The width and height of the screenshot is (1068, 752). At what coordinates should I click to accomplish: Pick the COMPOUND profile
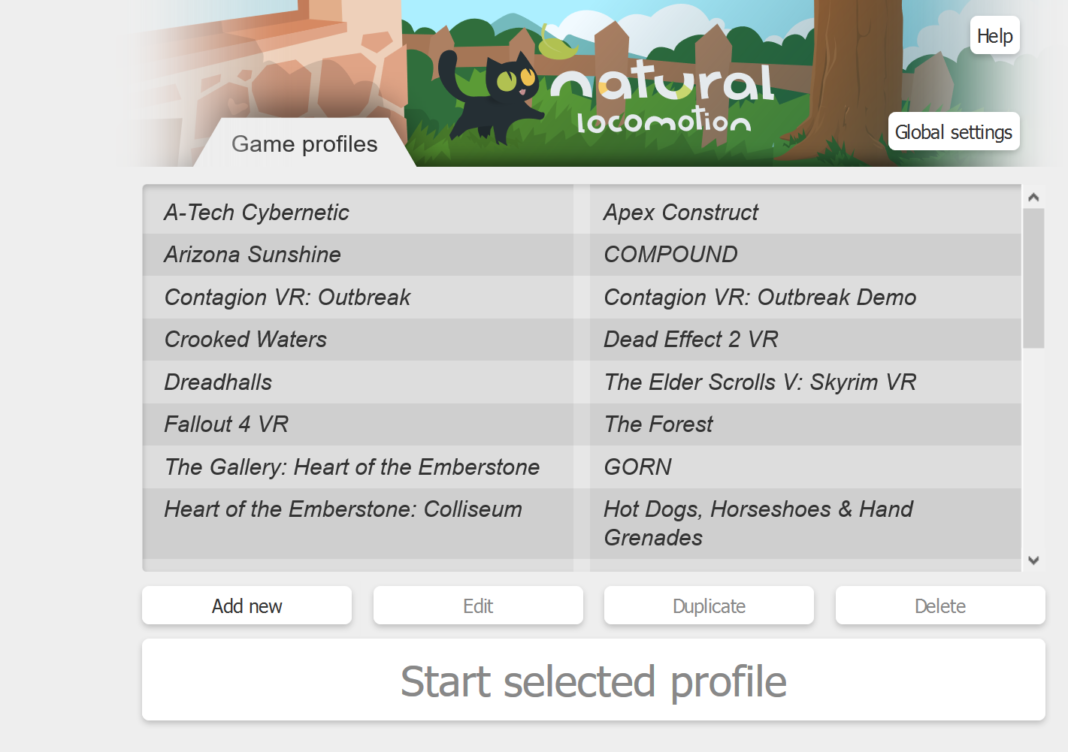point(671,254)
